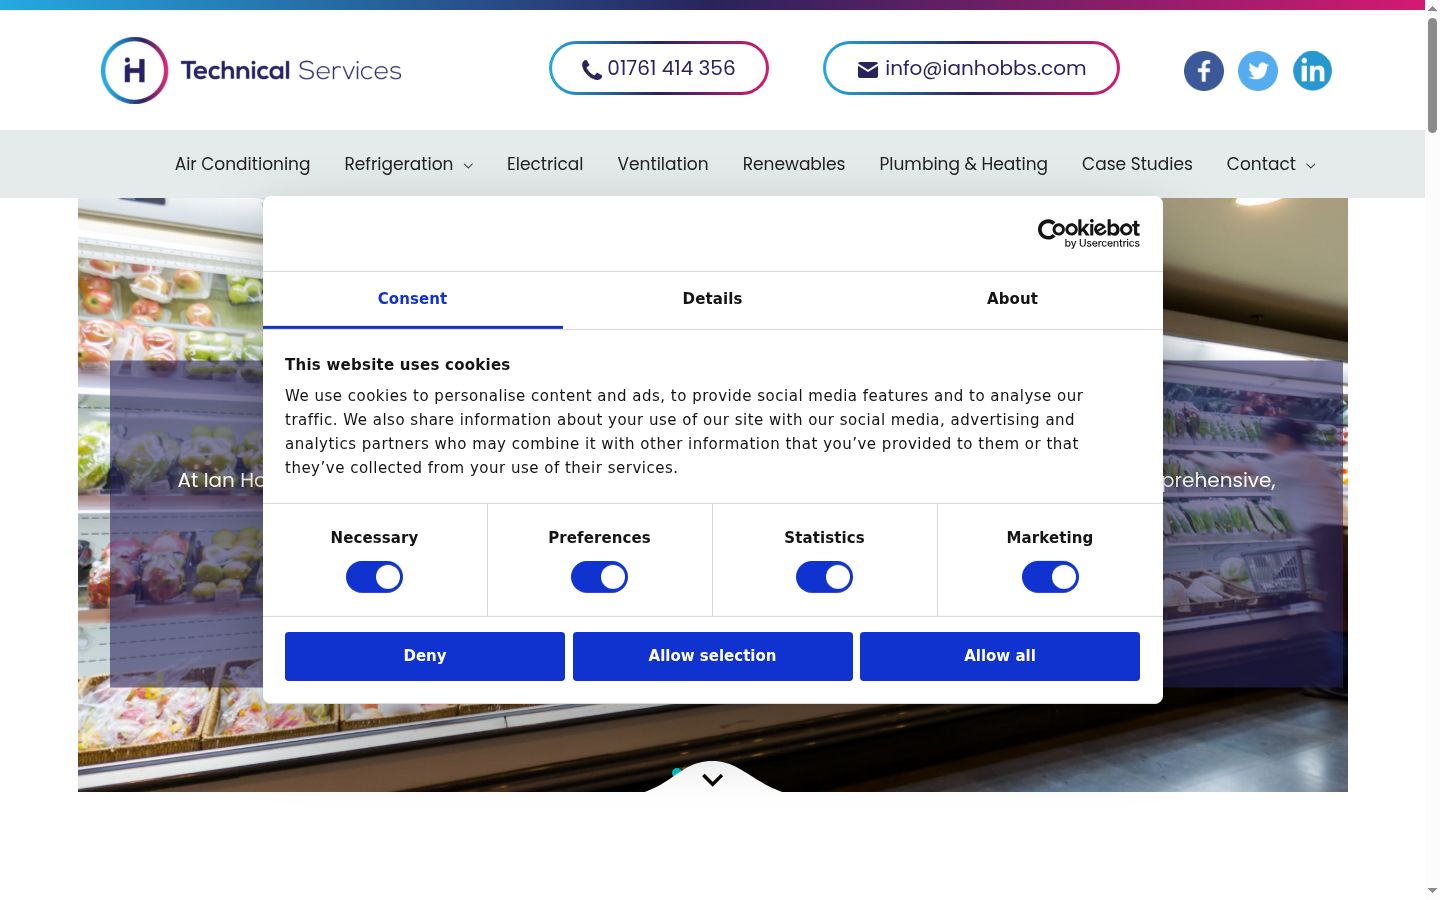The height and width of the screenshot is (900, 1440).
Task: Go to Plumbing & Heating page
Action: pos(963,164)
